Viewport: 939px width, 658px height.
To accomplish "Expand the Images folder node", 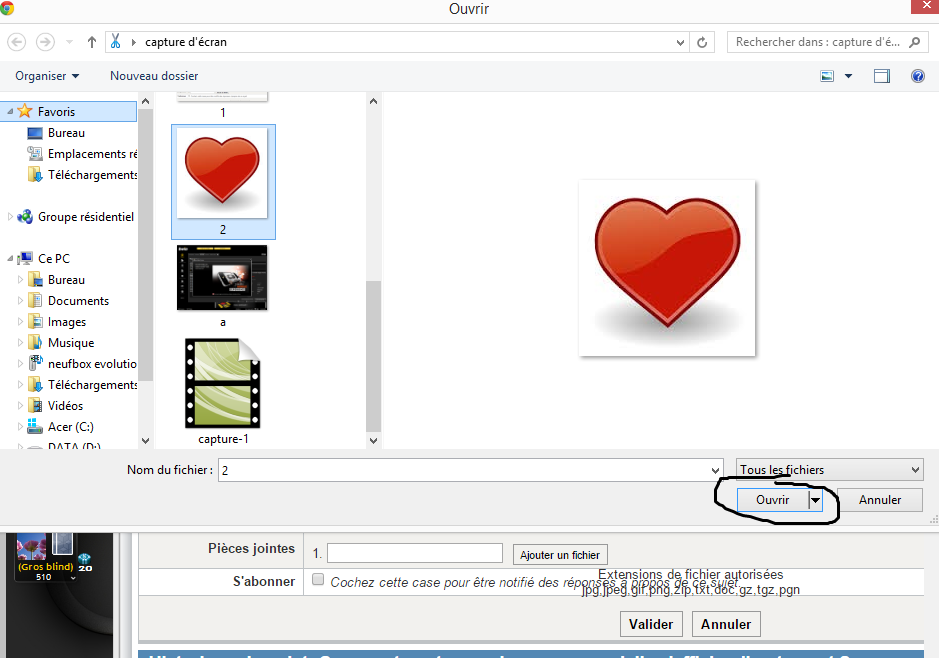I will click(x=20, y=322).
